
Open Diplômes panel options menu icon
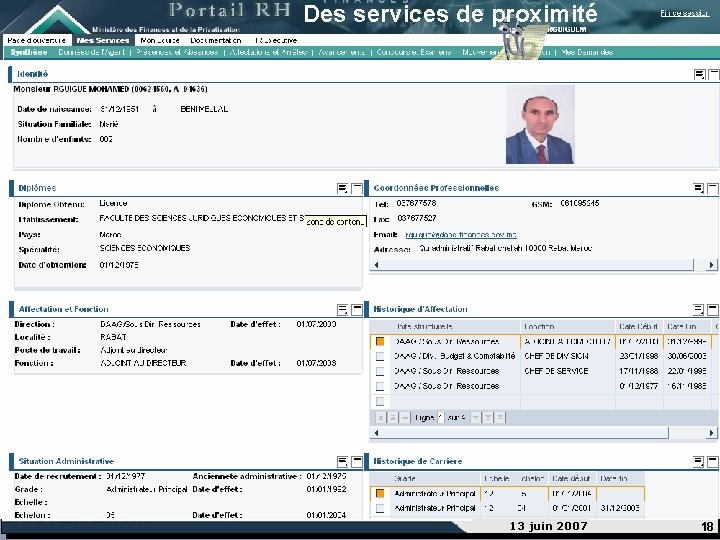pos(342,188)
